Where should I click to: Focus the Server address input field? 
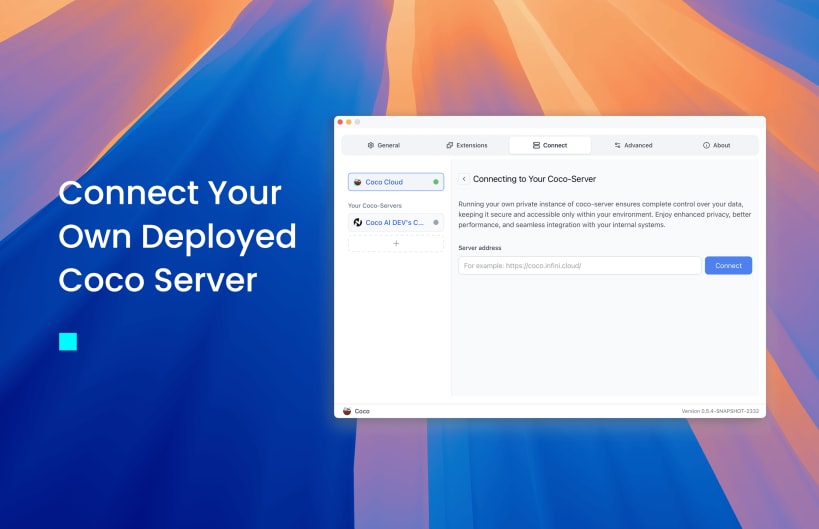coord(580,265)
